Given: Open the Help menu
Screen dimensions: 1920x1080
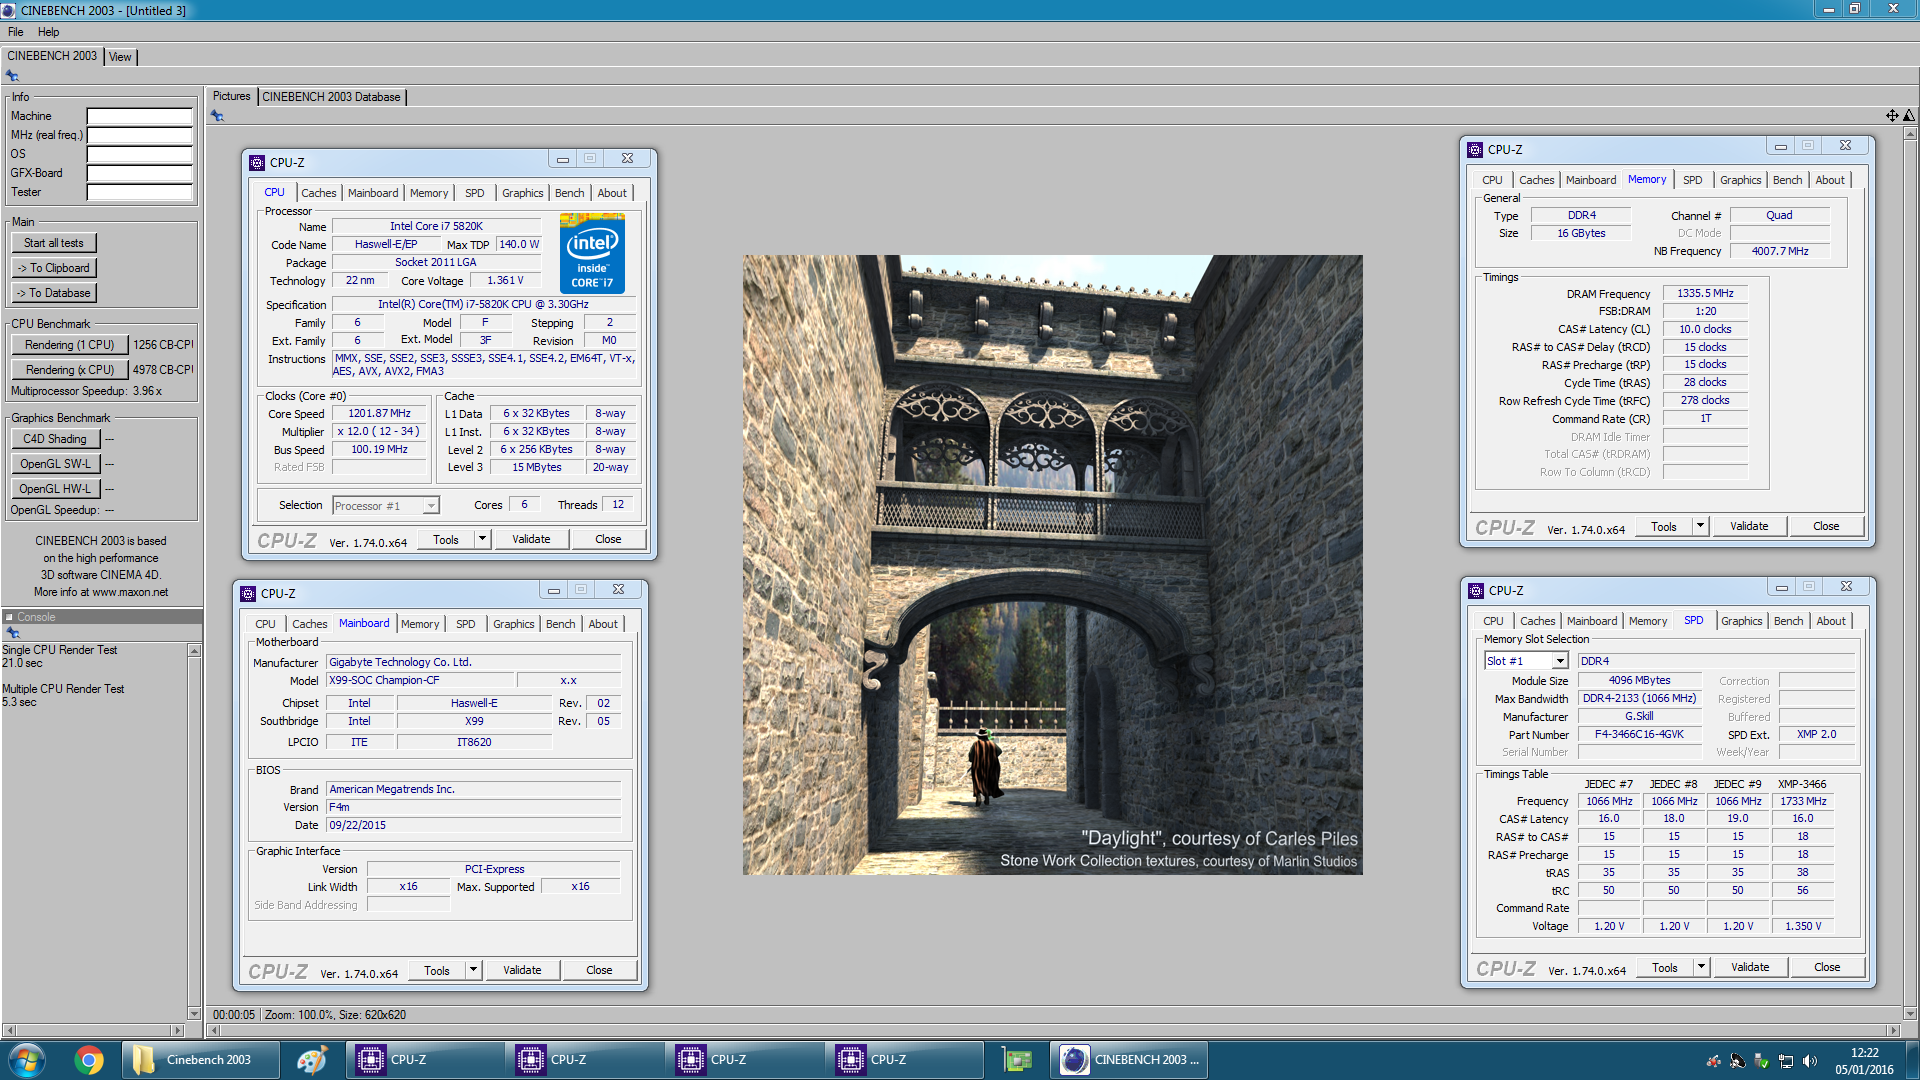Looking at the screenshot, I should click(x=48, y=32).
